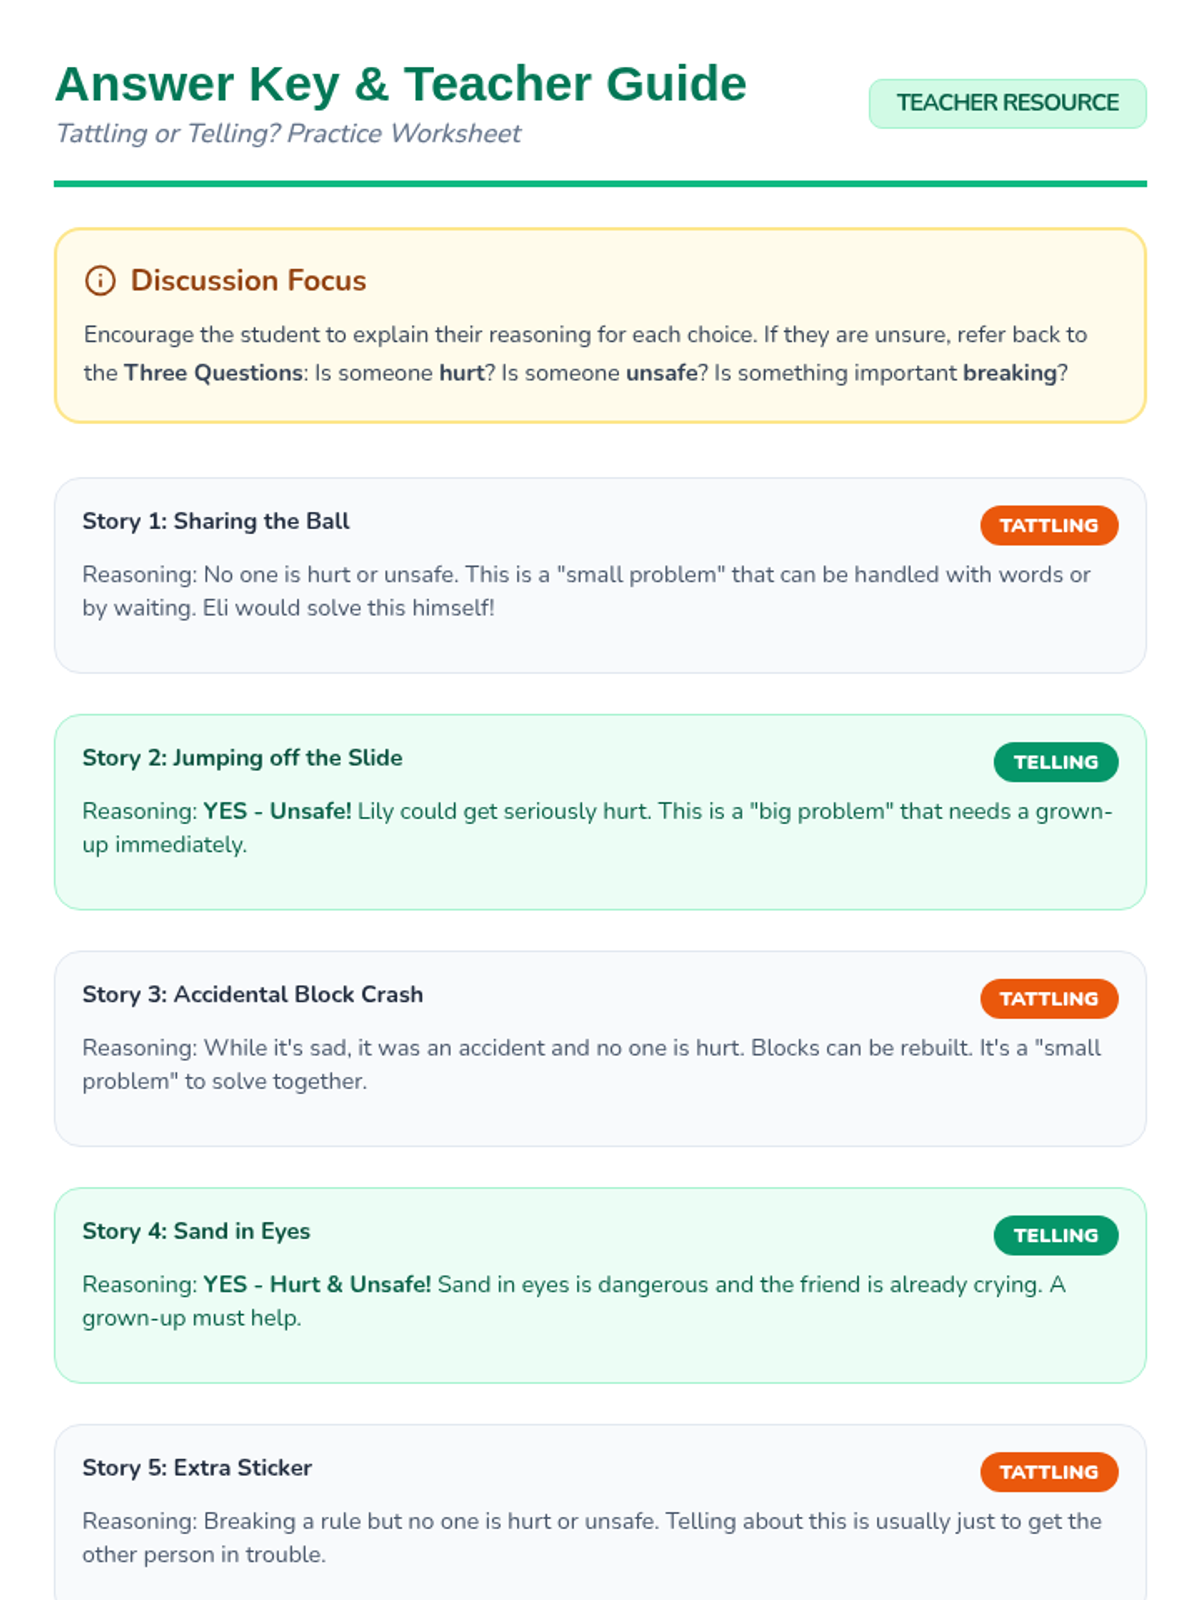Click the Story 4: Sand in Eyes title
This screenshot has width=1200, height=1600.
pos(196,1231)
